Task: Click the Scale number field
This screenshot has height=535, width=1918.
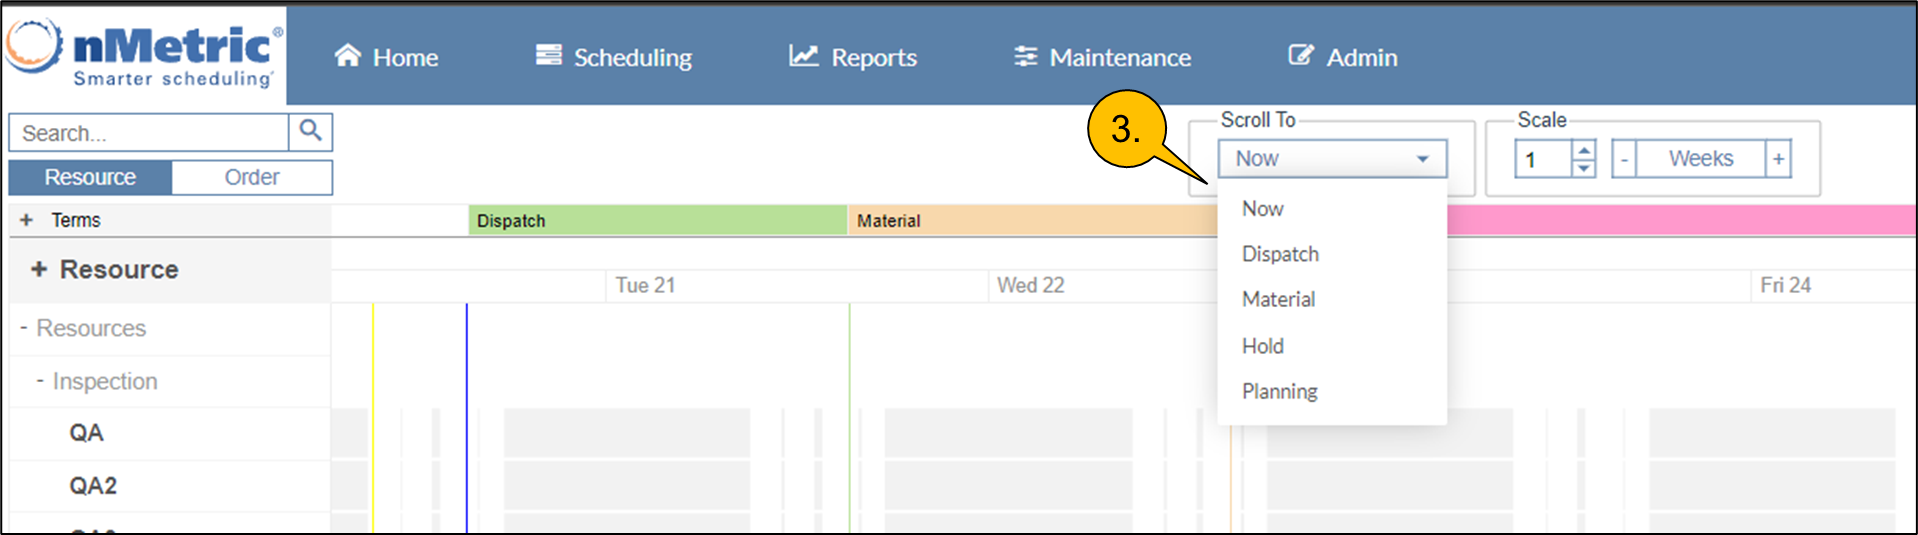Action: [1543, 159]
